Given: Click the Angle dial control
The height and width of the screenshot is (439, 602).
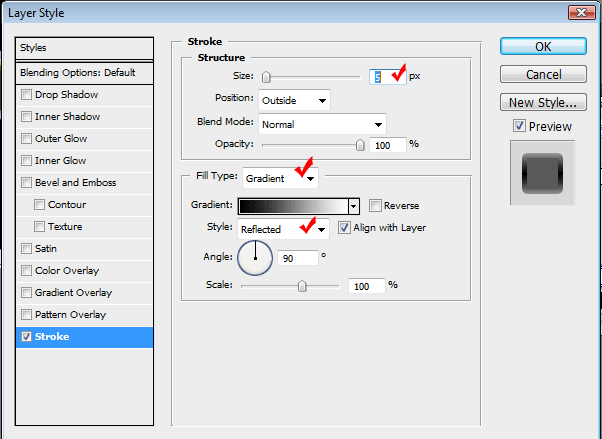Looking at the screenshot, I should click(x=255, y=258).
